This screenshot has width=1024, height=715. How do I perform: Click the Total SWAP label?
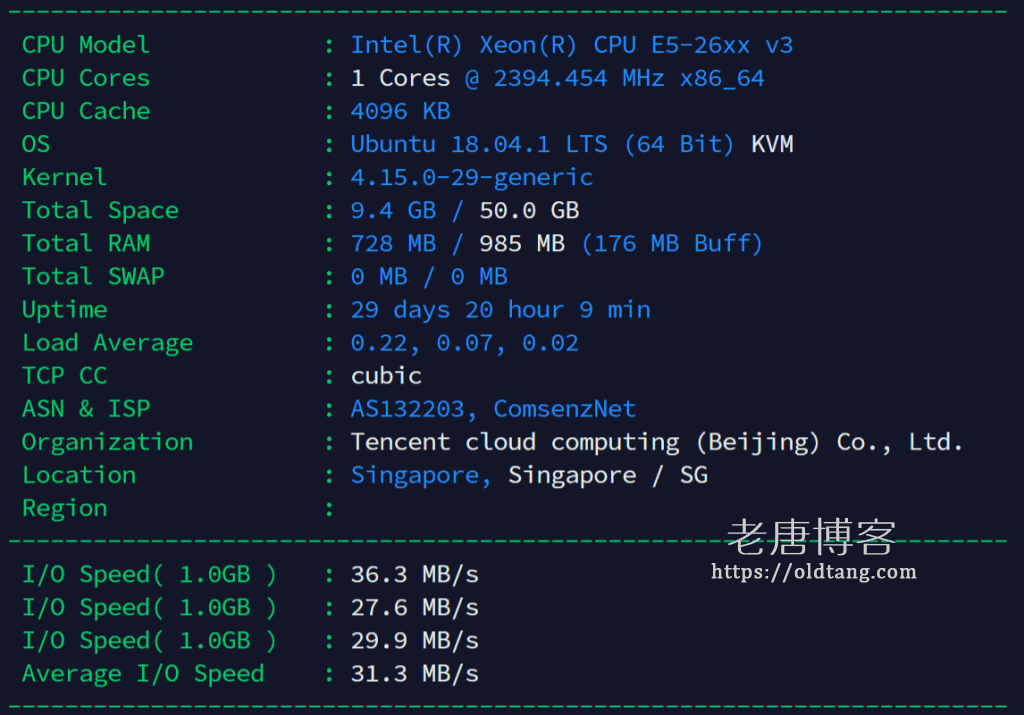(x=93, y=276)
